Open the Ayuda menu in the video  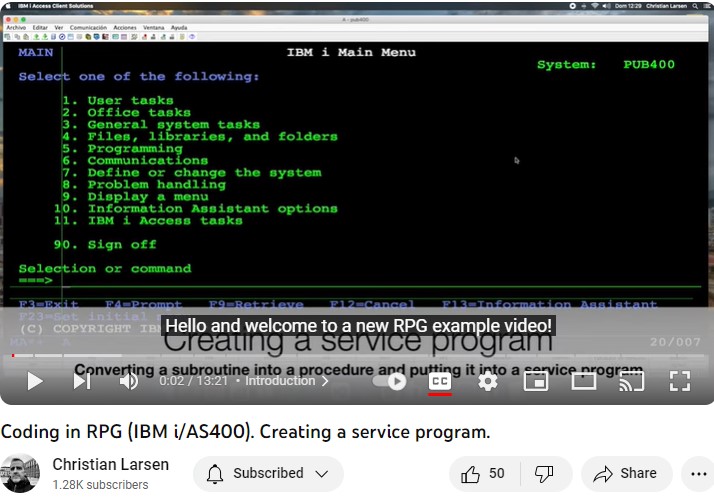click(179, 28)
